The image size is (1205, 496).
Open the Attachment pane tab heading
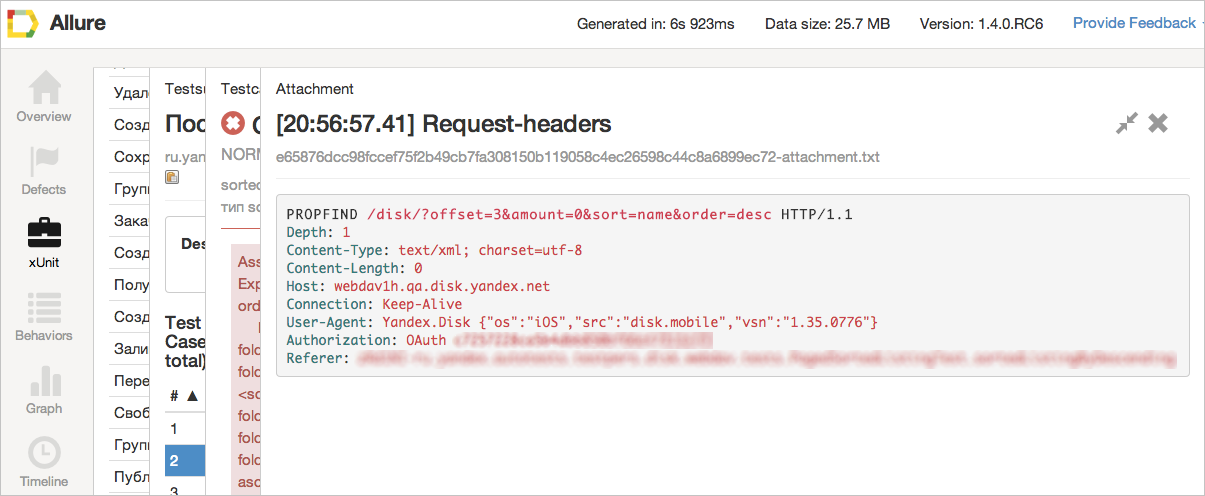315,89
